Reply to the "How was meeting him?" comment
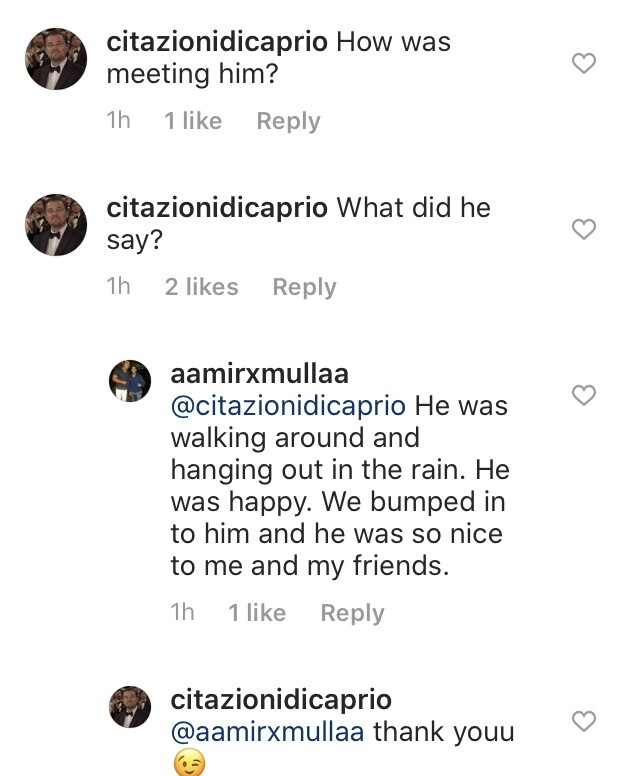This screenshot has width=640, height=776. coord(288,121)
